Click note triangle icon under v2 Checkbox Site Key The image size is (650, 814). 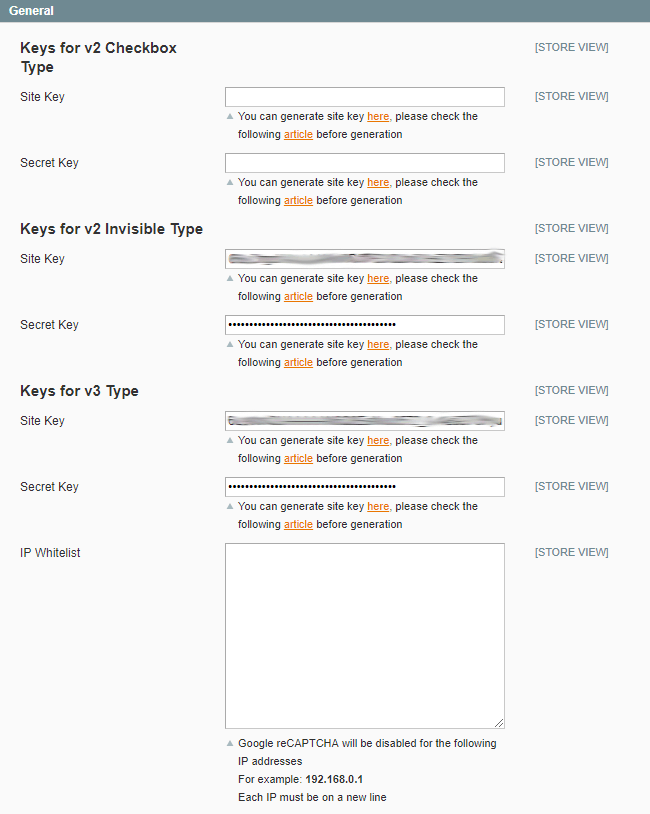229,117
